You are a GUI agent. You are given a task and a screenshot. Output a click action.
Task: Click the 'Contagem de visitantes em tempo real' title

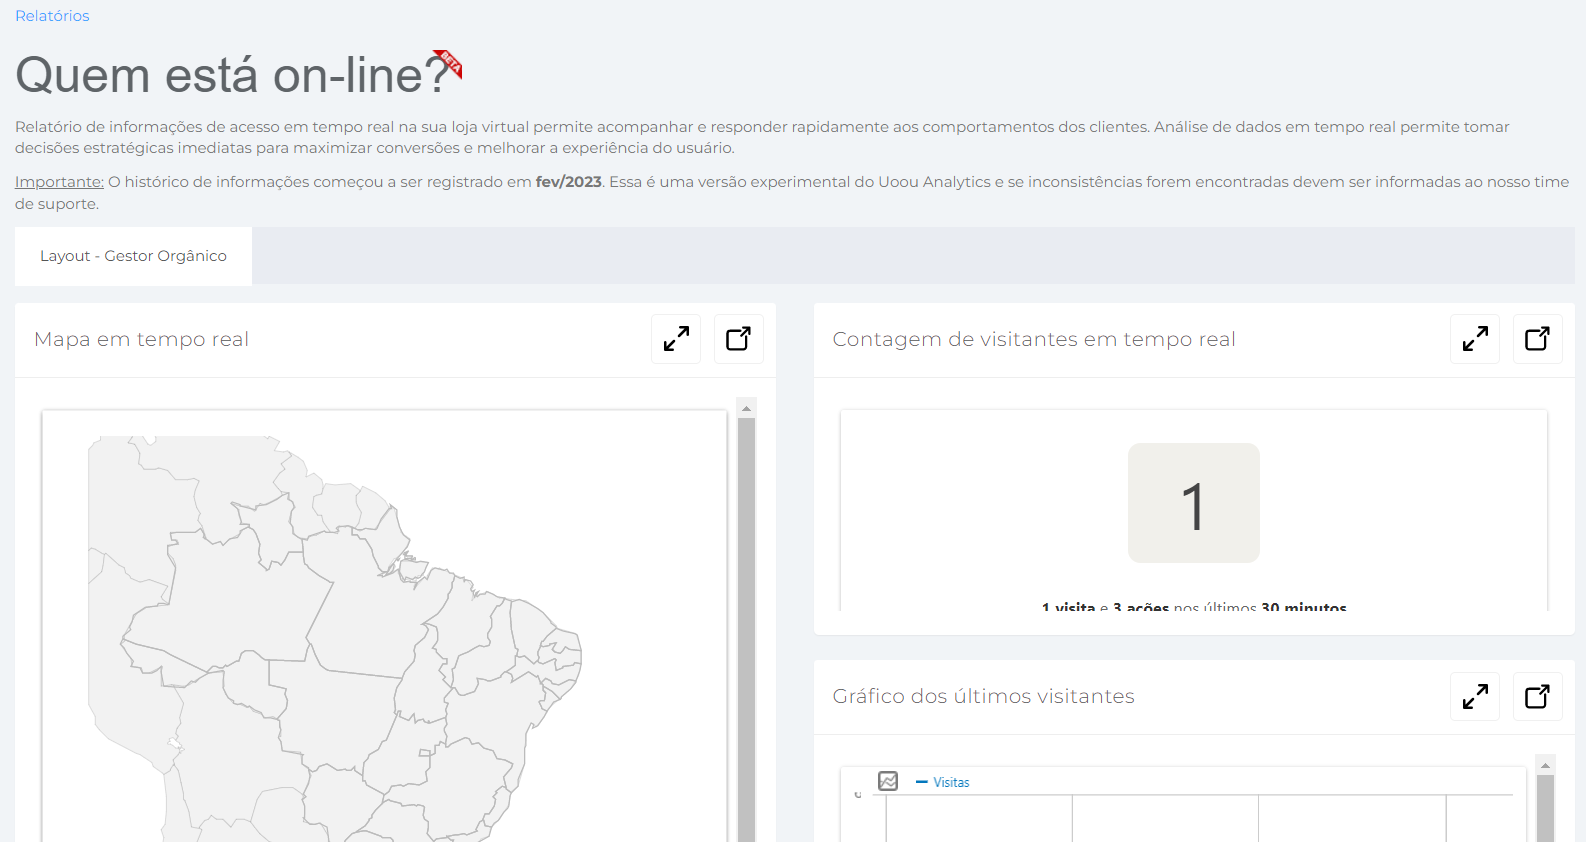click(1034, 339)
